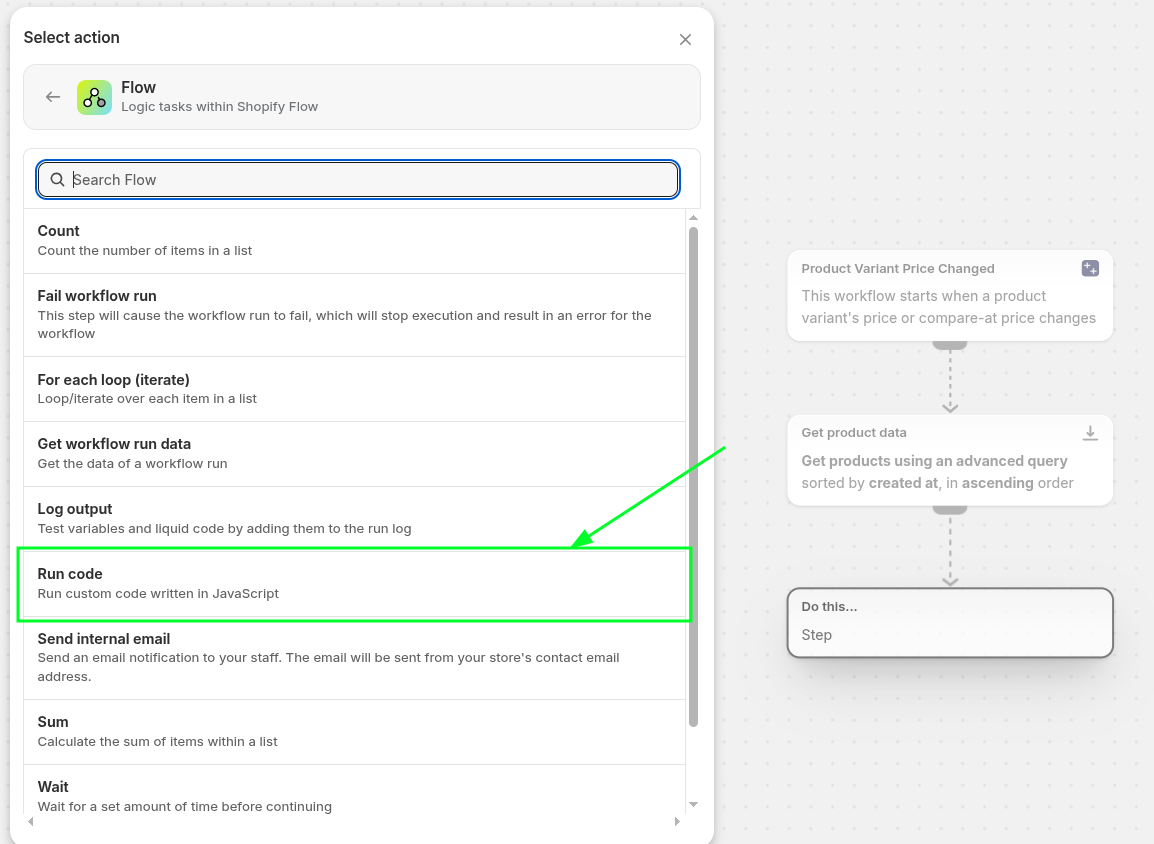This screenshot has width=1154, height=844.
Task: Select the Run code action
Action: [x=354, y=583]
